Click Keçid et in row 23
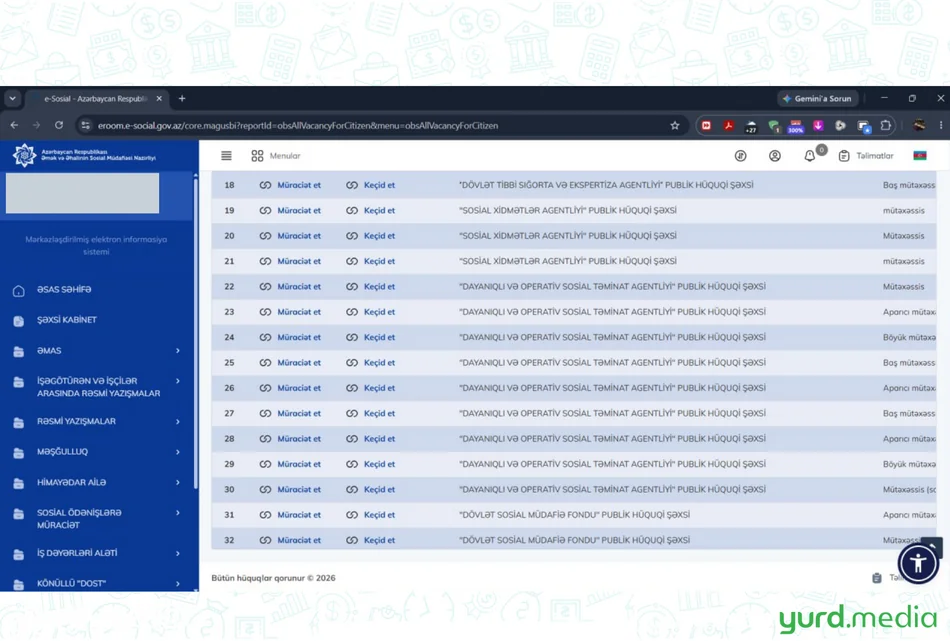This screenshot has width=950, height=641. tap(379, 312)
